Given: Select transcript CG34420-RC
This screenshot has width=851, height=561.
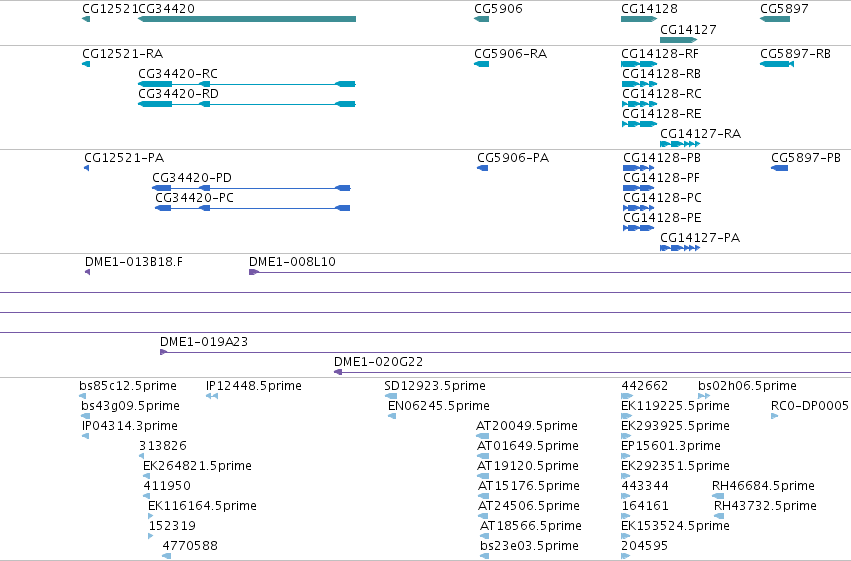Looking at the screenshot, I should click(247, 84).
